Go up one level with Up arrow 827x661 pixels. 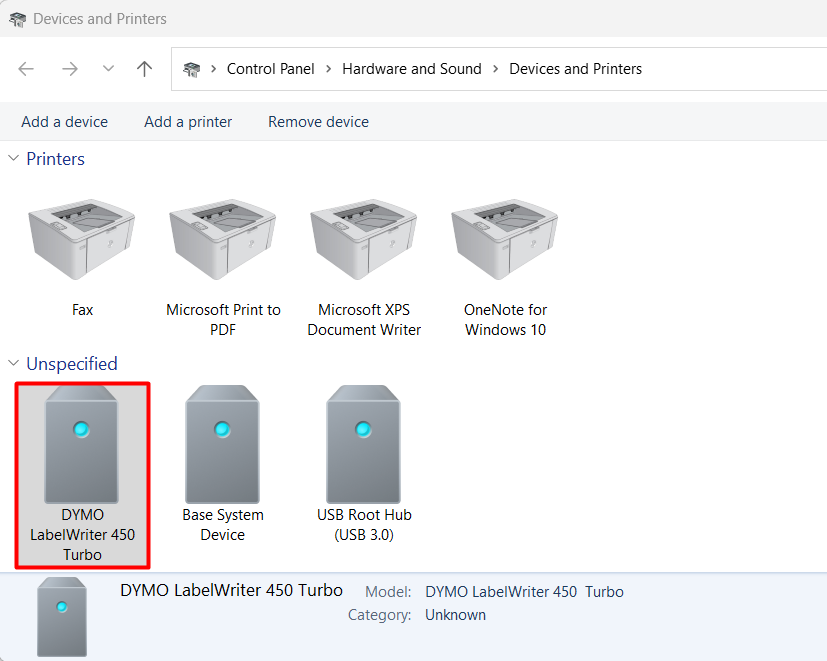coord(145,69)
